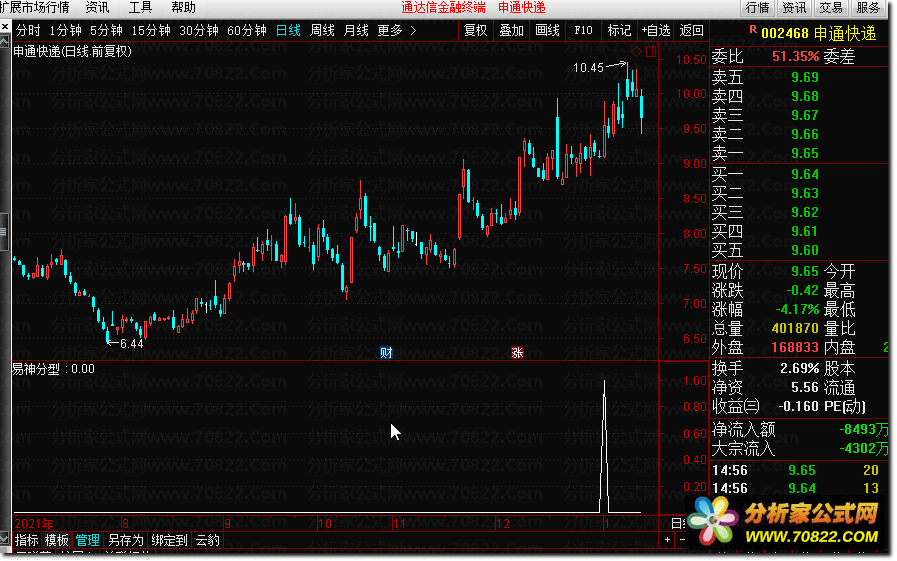Click the blue 财 financial marker on the chart
Image resolution: width=897 pixels, height=561 pixels.
387,353
